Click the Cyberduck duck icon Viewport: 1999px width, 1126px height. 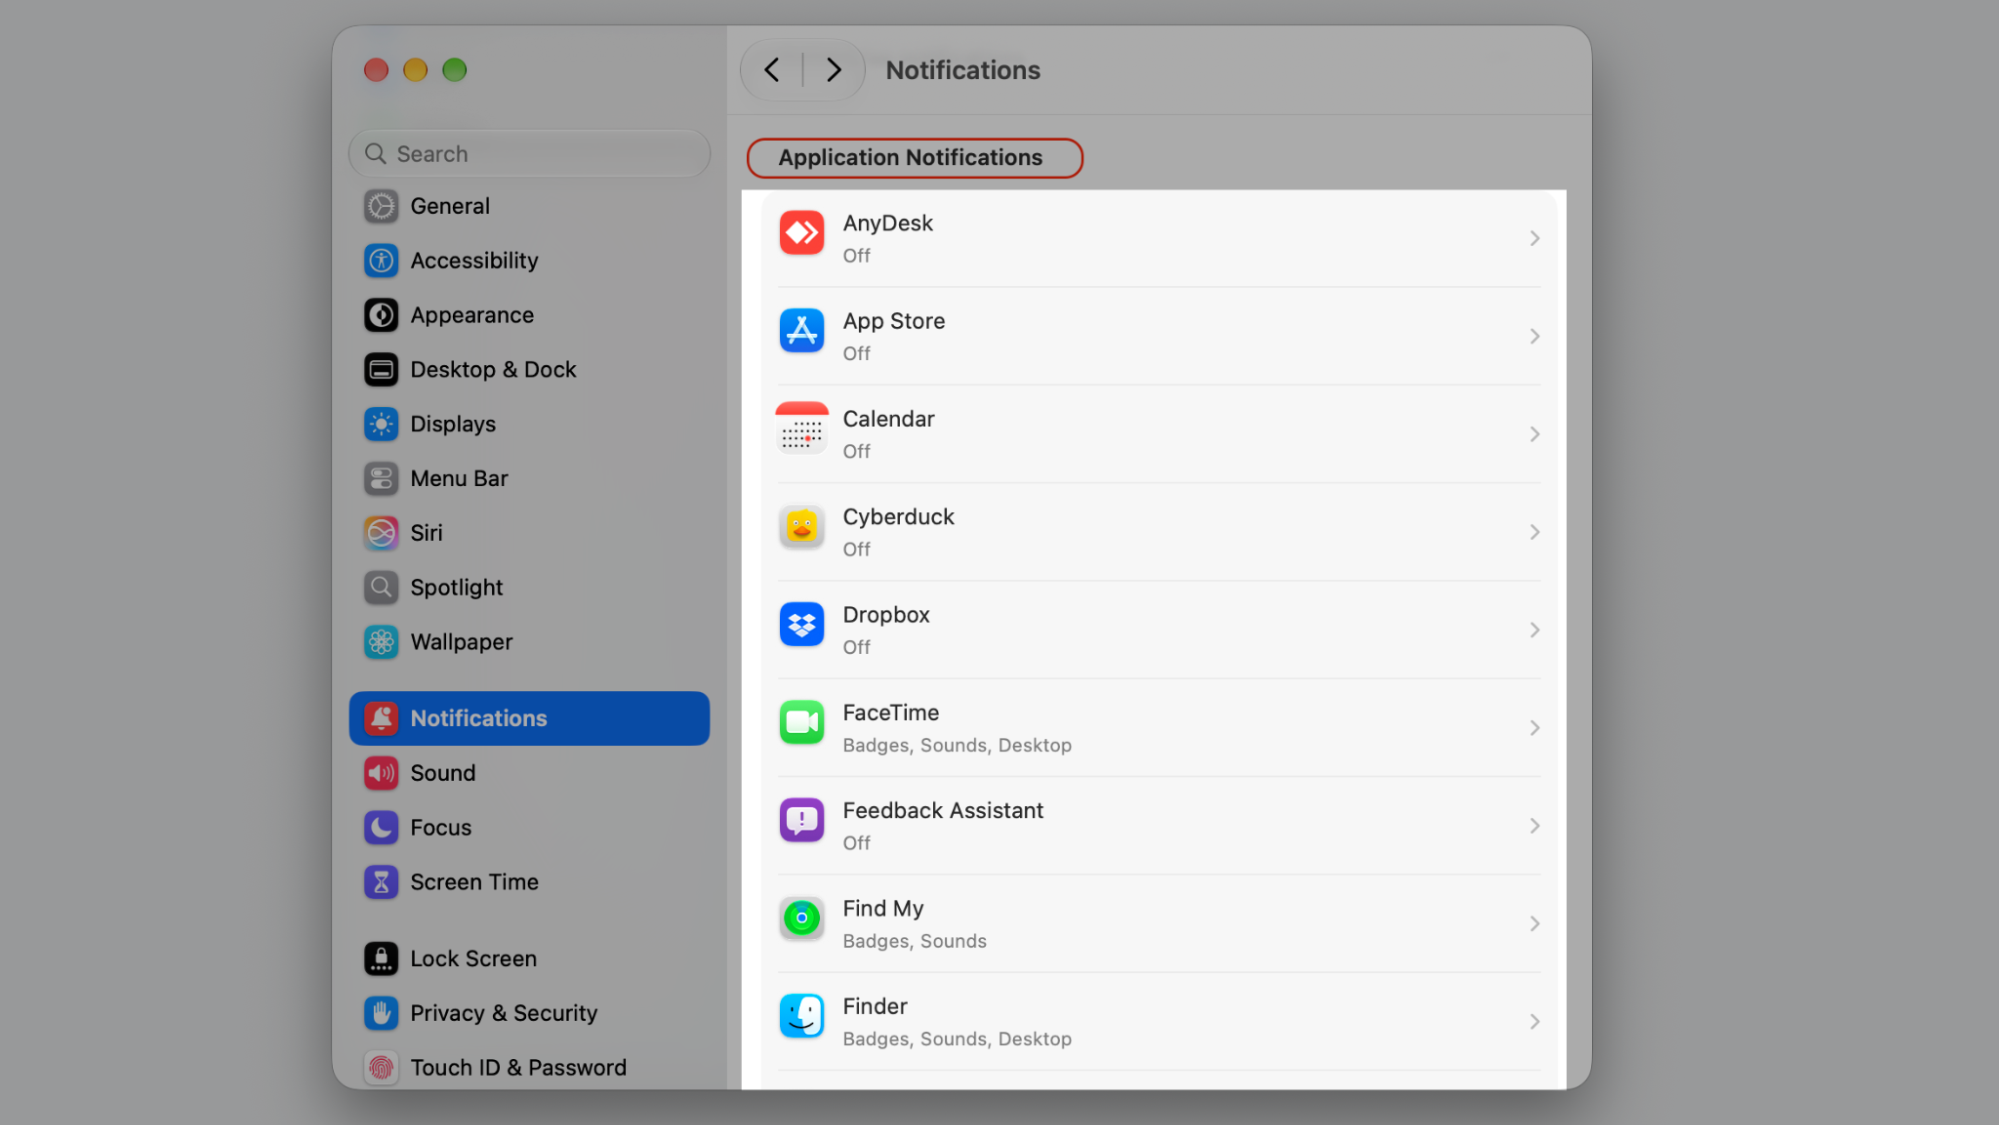(801, 527)
